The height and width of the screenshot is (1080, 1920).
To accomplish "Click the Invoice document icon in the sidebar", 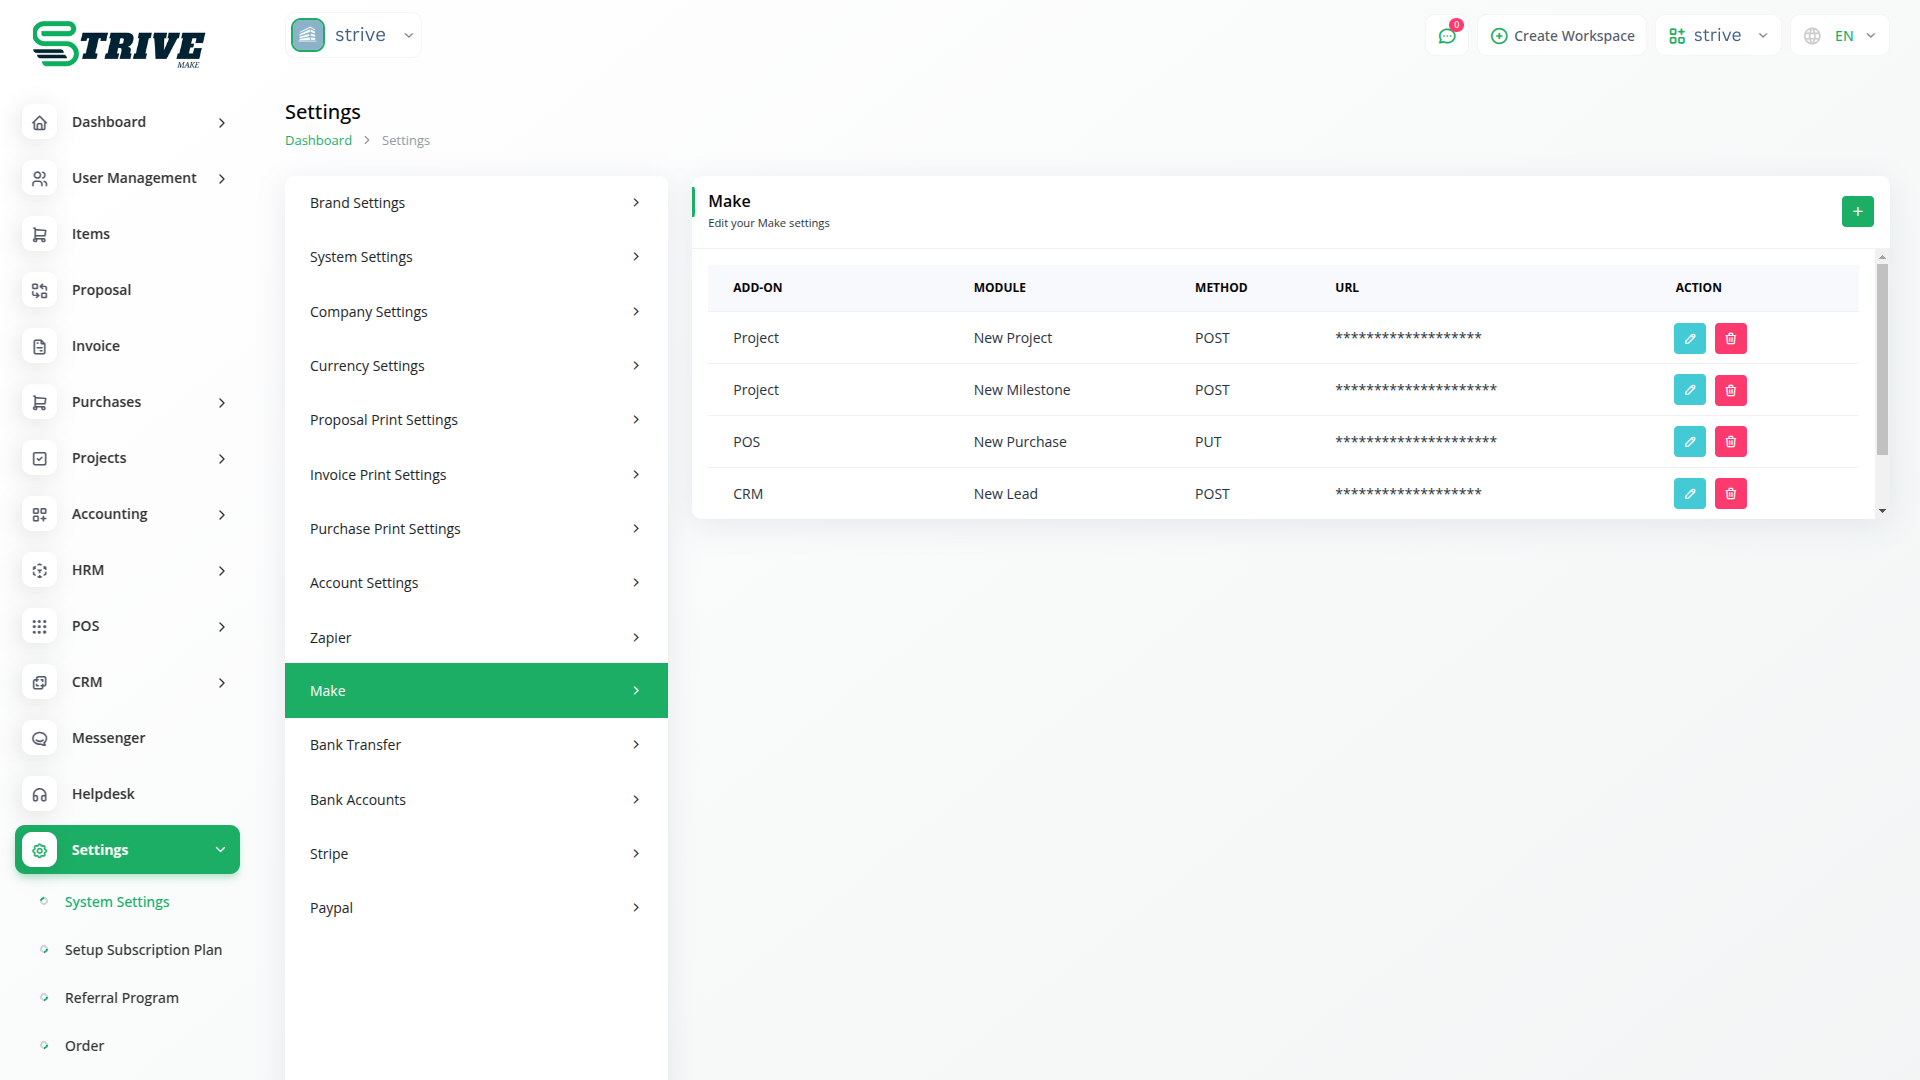I will click(40, 346).
